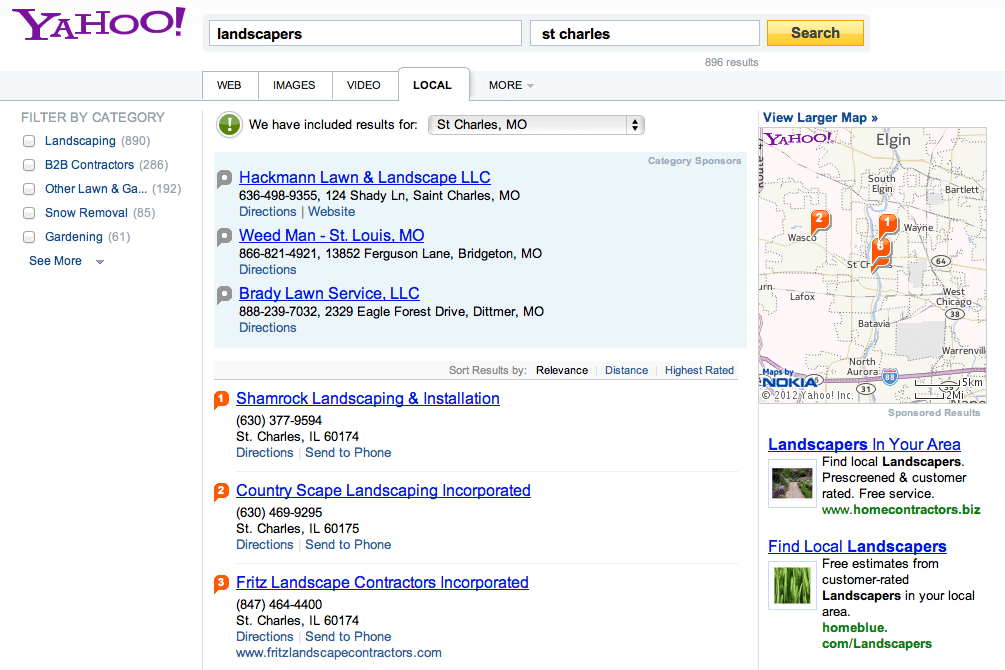The image size is (1005, 670).
Task: Enable the Snow Removal filter
Action: 29,212
